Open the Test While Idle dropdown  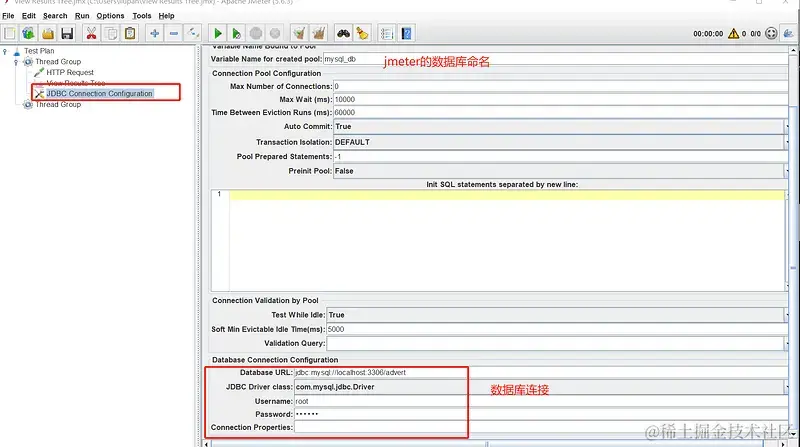click(x=558, y=315)
